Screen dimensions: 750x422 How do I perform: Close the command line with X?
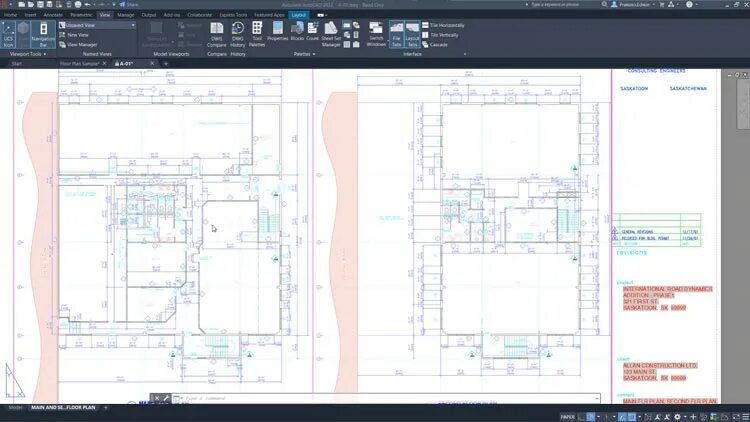(156, 398)
